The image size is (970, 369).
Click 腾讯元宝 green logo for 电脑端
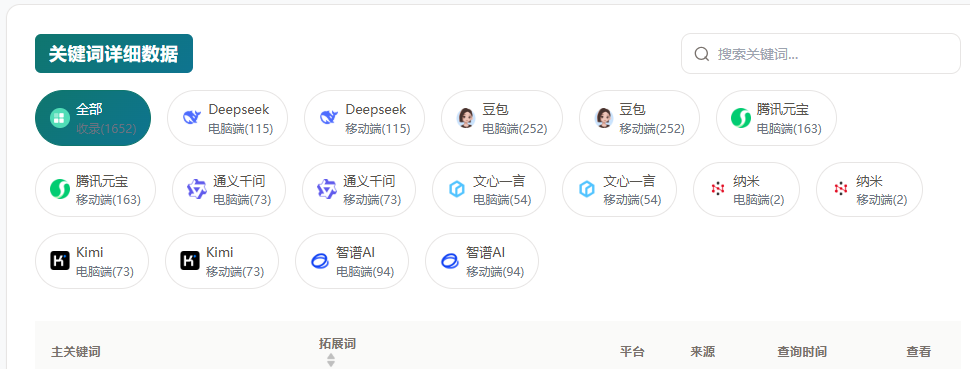tap(740, 118)
